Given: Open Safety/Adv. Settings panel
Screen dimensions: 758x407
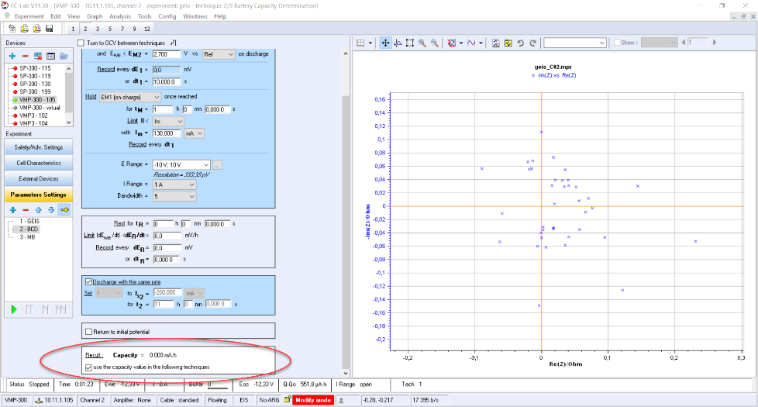Looking at the screenshot, I should [39, 147].
